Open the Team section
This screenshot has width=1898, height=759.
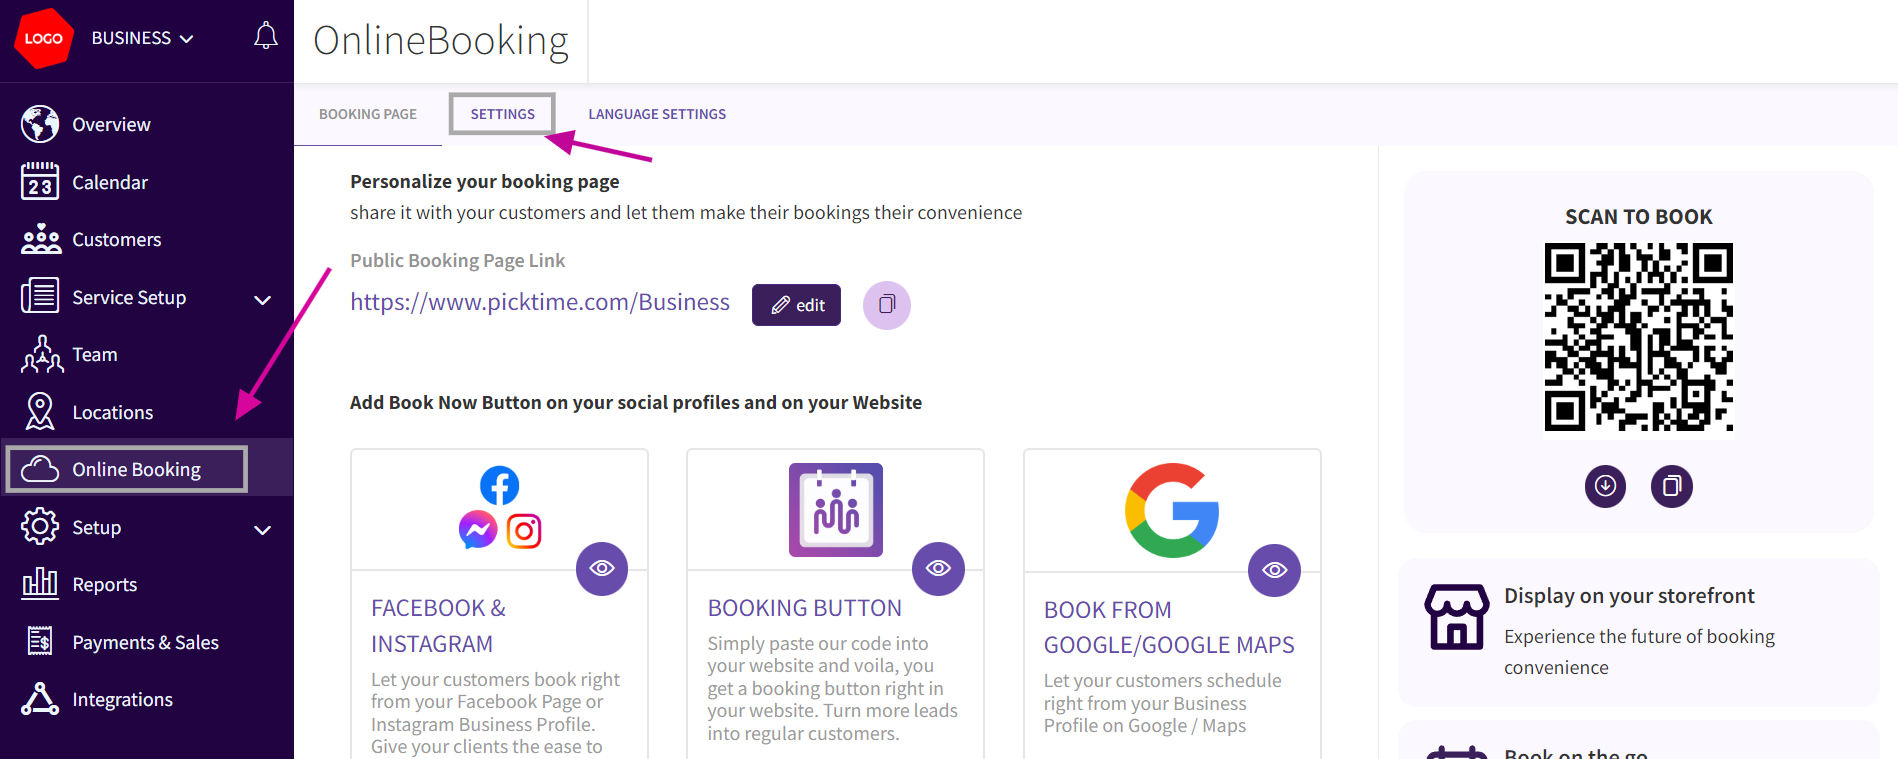[94, 355]
